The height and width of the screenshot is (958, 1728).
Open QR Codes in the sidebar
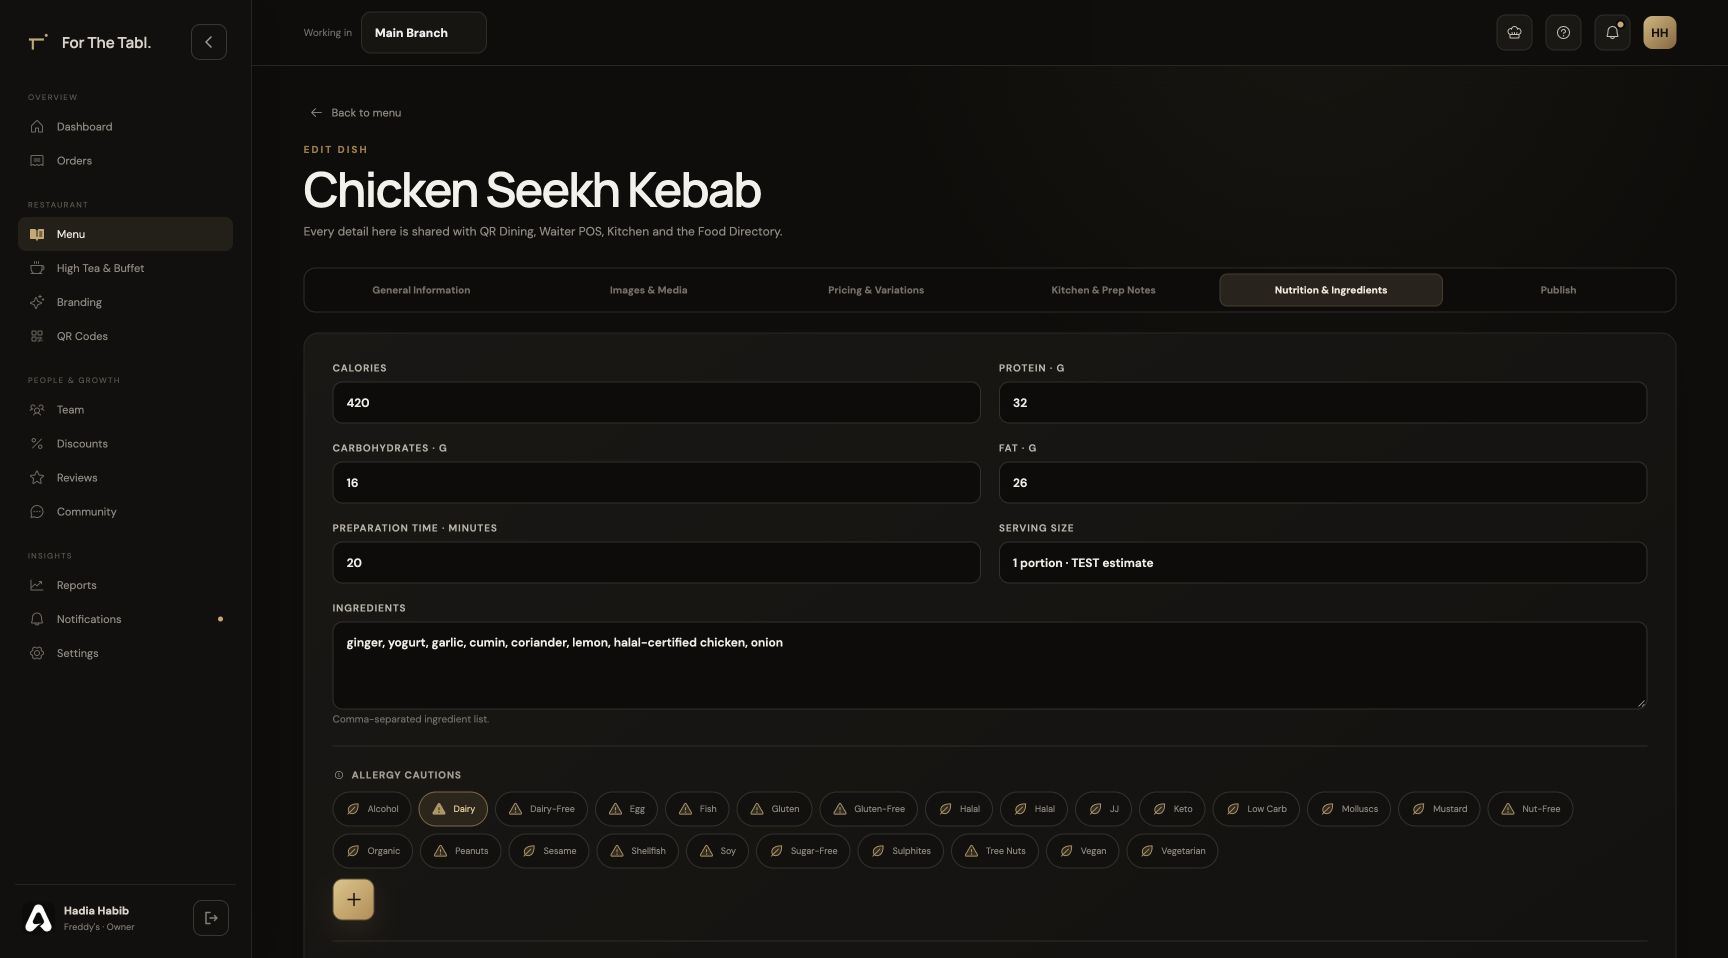(x=82, y=336)
